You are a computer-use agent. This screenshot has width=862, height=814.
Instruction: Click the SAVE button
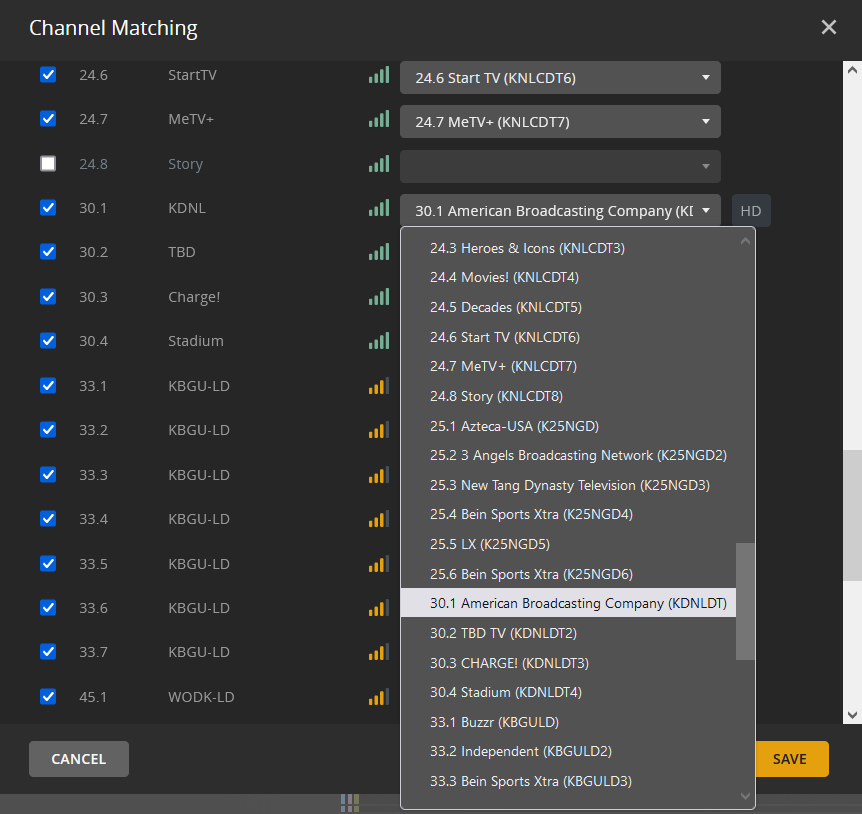pos(790,758)
